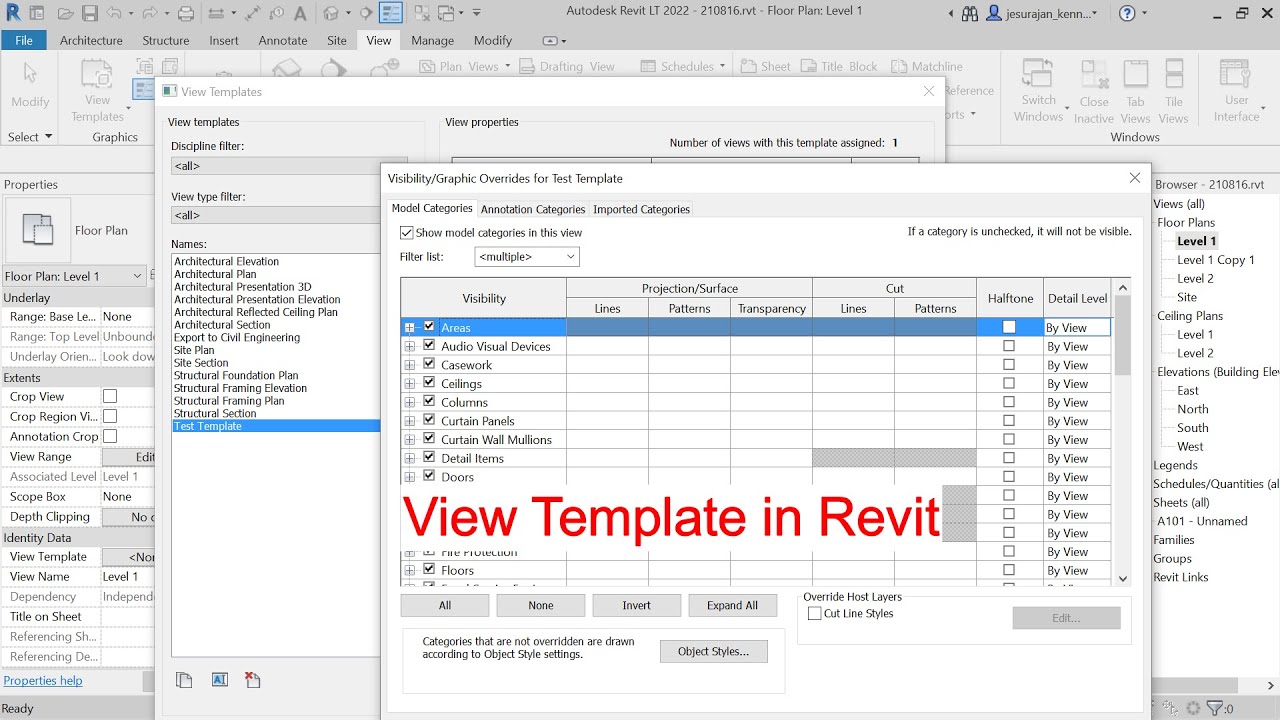Screen dimensions: 1280x720
Task: Enable the Cut Line Styles checkbox
Action: [x=815, y=613]
